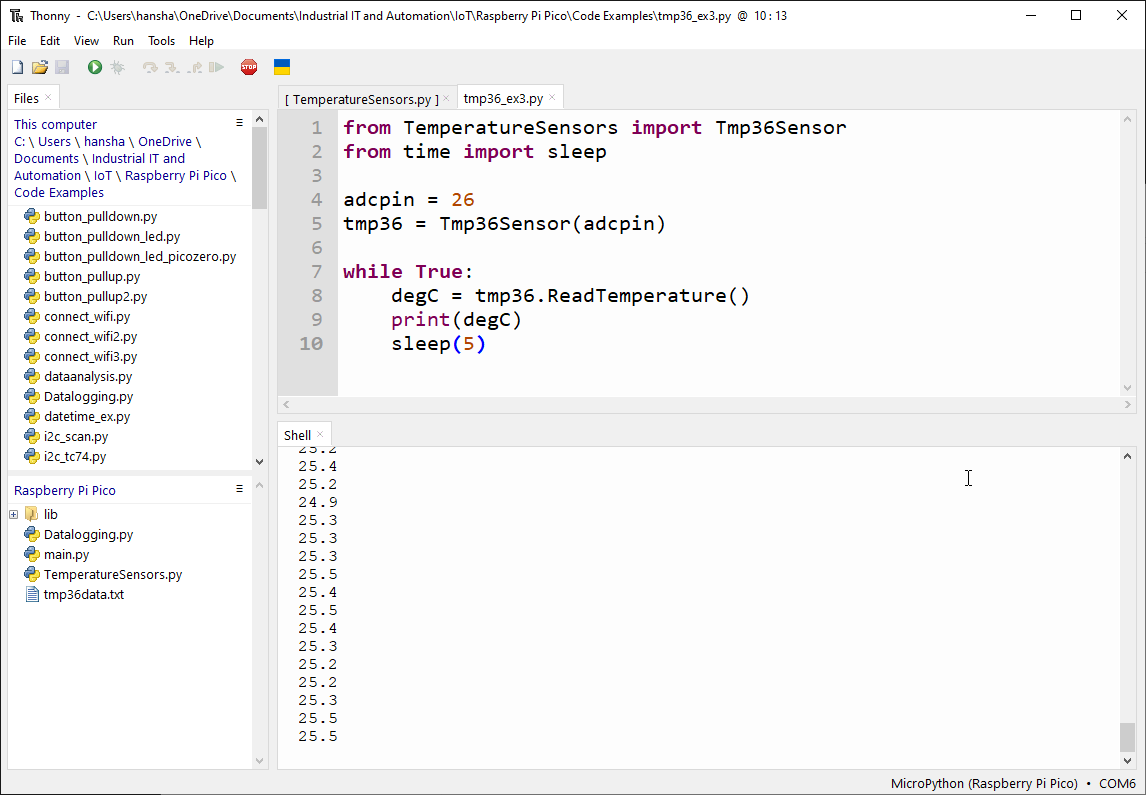Viewport: 1146px width, 795px height.
Task: Navigate to the IoT path segment
Action: (103, 175)
